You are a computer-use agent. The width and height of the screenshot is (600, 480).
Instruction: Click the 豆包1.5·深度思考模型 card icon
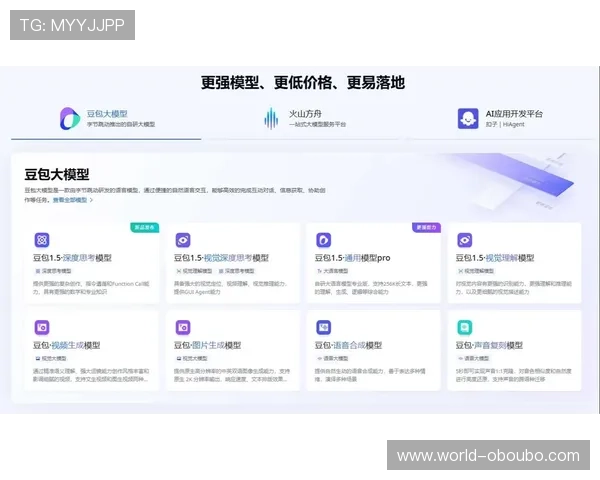pos(42,240)
